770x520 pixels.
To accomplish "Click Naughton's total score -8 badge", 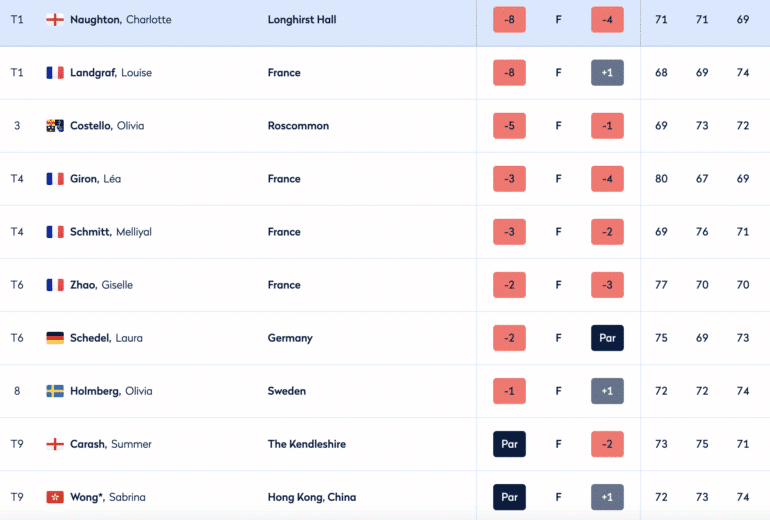I will (x=509, y=20).
